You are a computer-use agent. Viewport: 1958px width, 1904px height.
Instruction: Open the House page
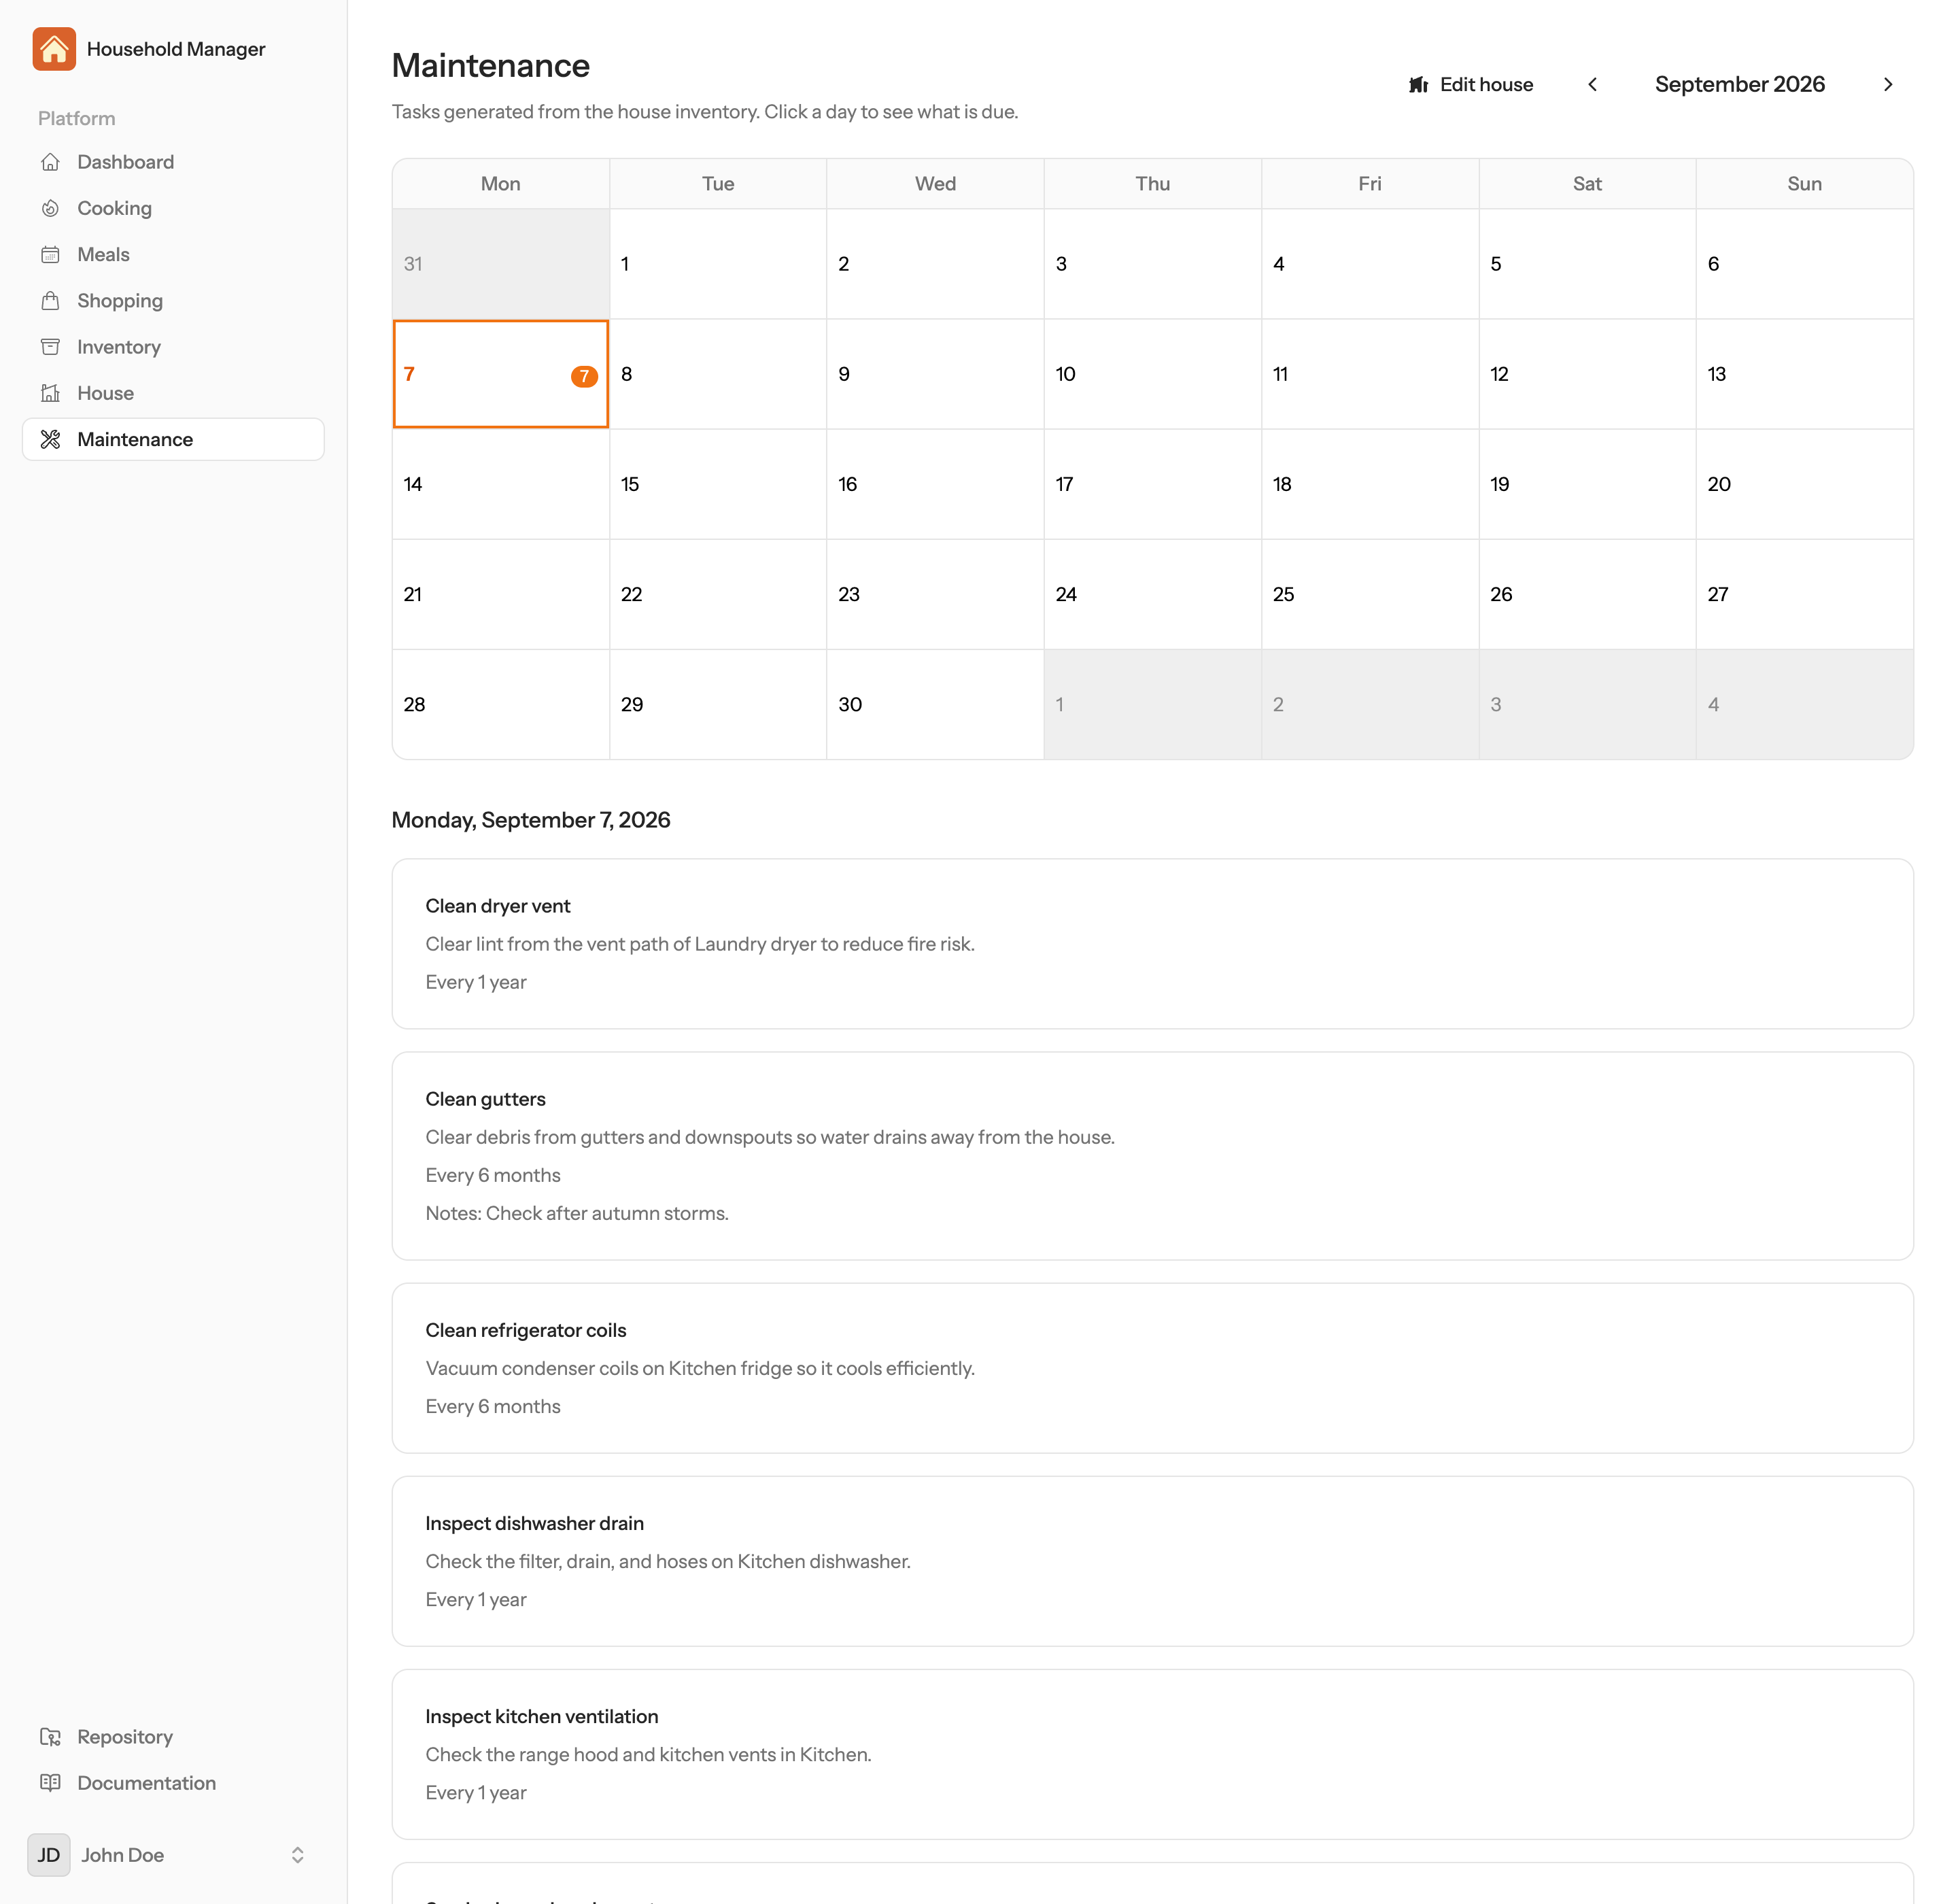tap(173, 393)
